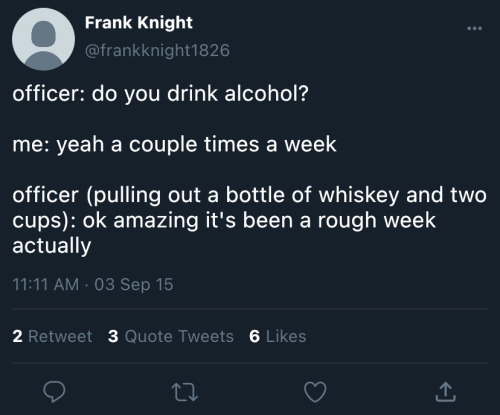Image resolution: width=500 pixels, height=415 pixels.
Task: Click the 03 Sep 15 date
Action: [134, 284]
